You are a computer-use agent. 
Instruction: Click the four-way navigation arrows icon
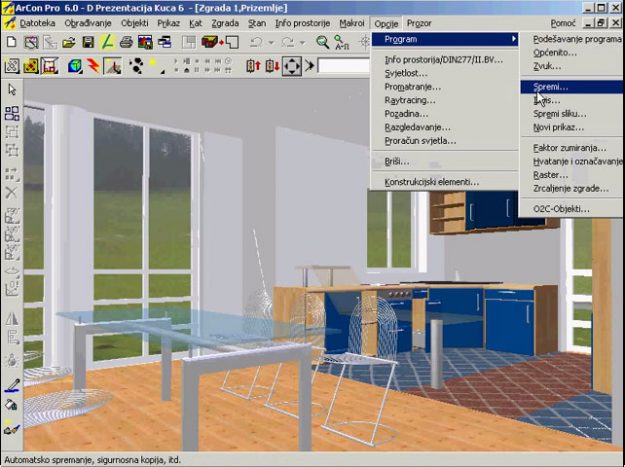tap(292, 66)
